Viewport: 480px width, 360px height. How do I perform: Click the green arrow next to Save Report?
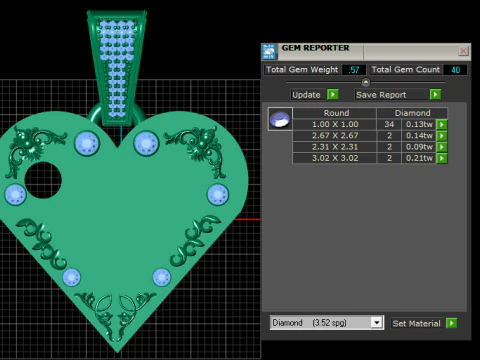[x=435, y=95]
